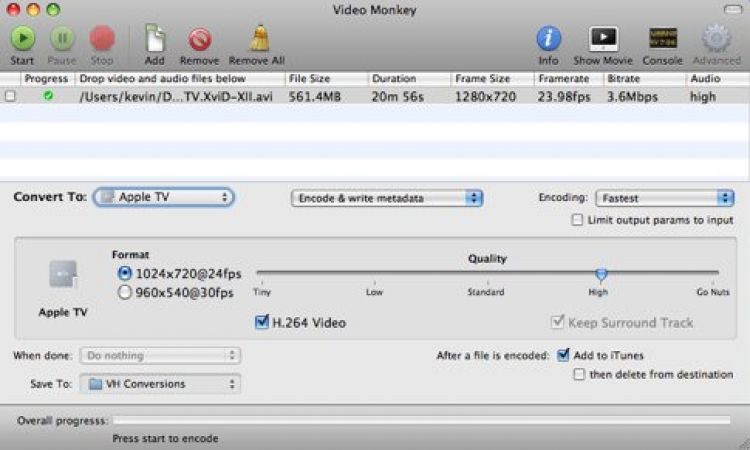
Task: Uncheck the Add to iTunes checkbox
Action: [563, 355]
